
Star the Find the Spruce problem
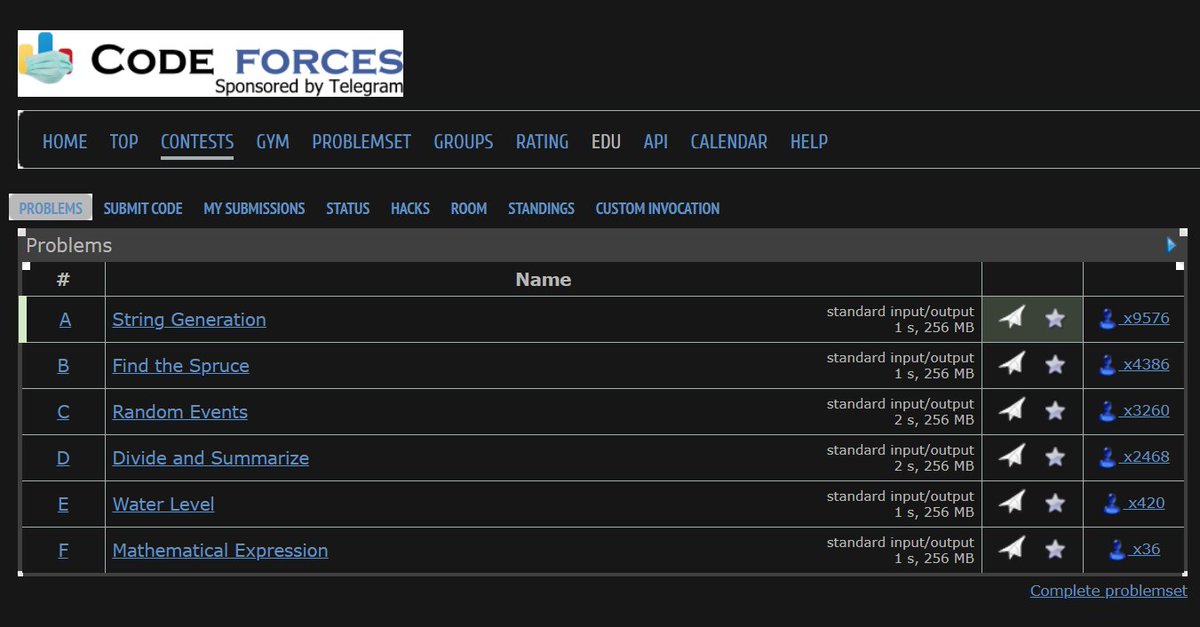1055,364
